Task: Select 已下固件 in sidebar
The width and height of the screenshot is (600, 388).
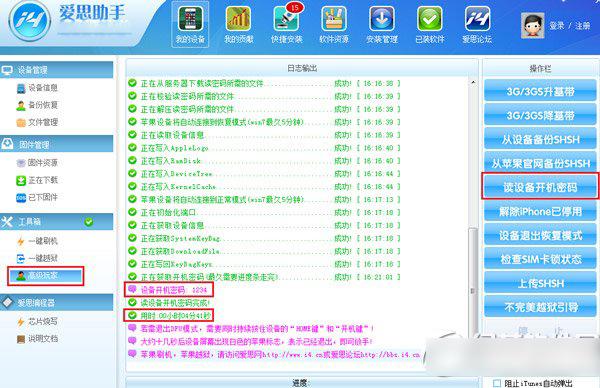Action: pyautogui.click(x=38, y=197)
